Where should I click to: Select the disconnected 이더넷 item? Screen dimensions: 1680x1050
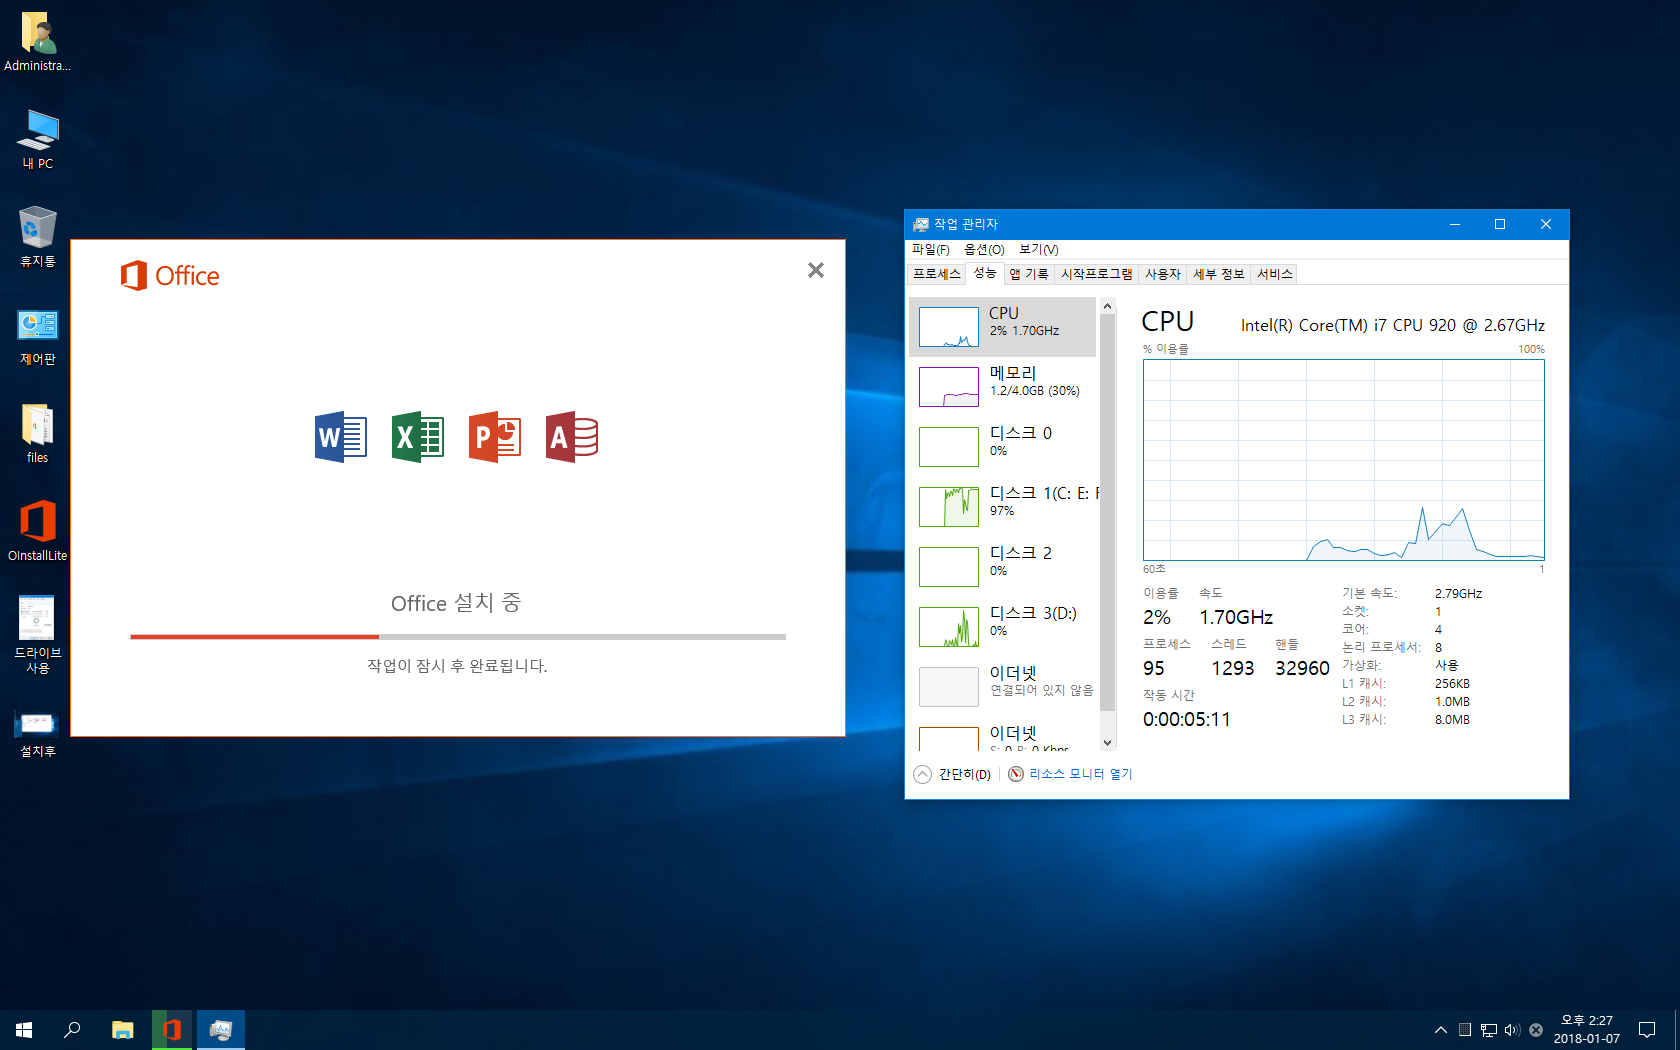tap(1003, 687)
